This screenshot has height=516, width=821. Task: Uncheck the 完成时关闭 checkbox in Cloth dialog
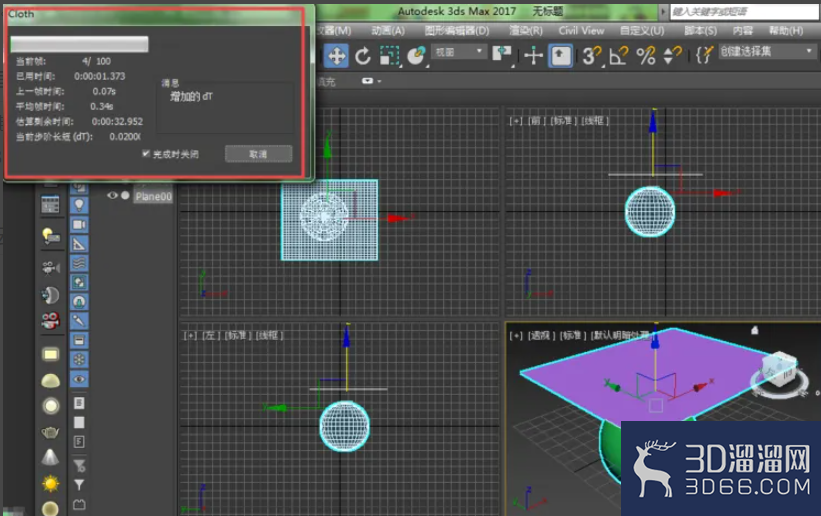(x=146, y=153)
